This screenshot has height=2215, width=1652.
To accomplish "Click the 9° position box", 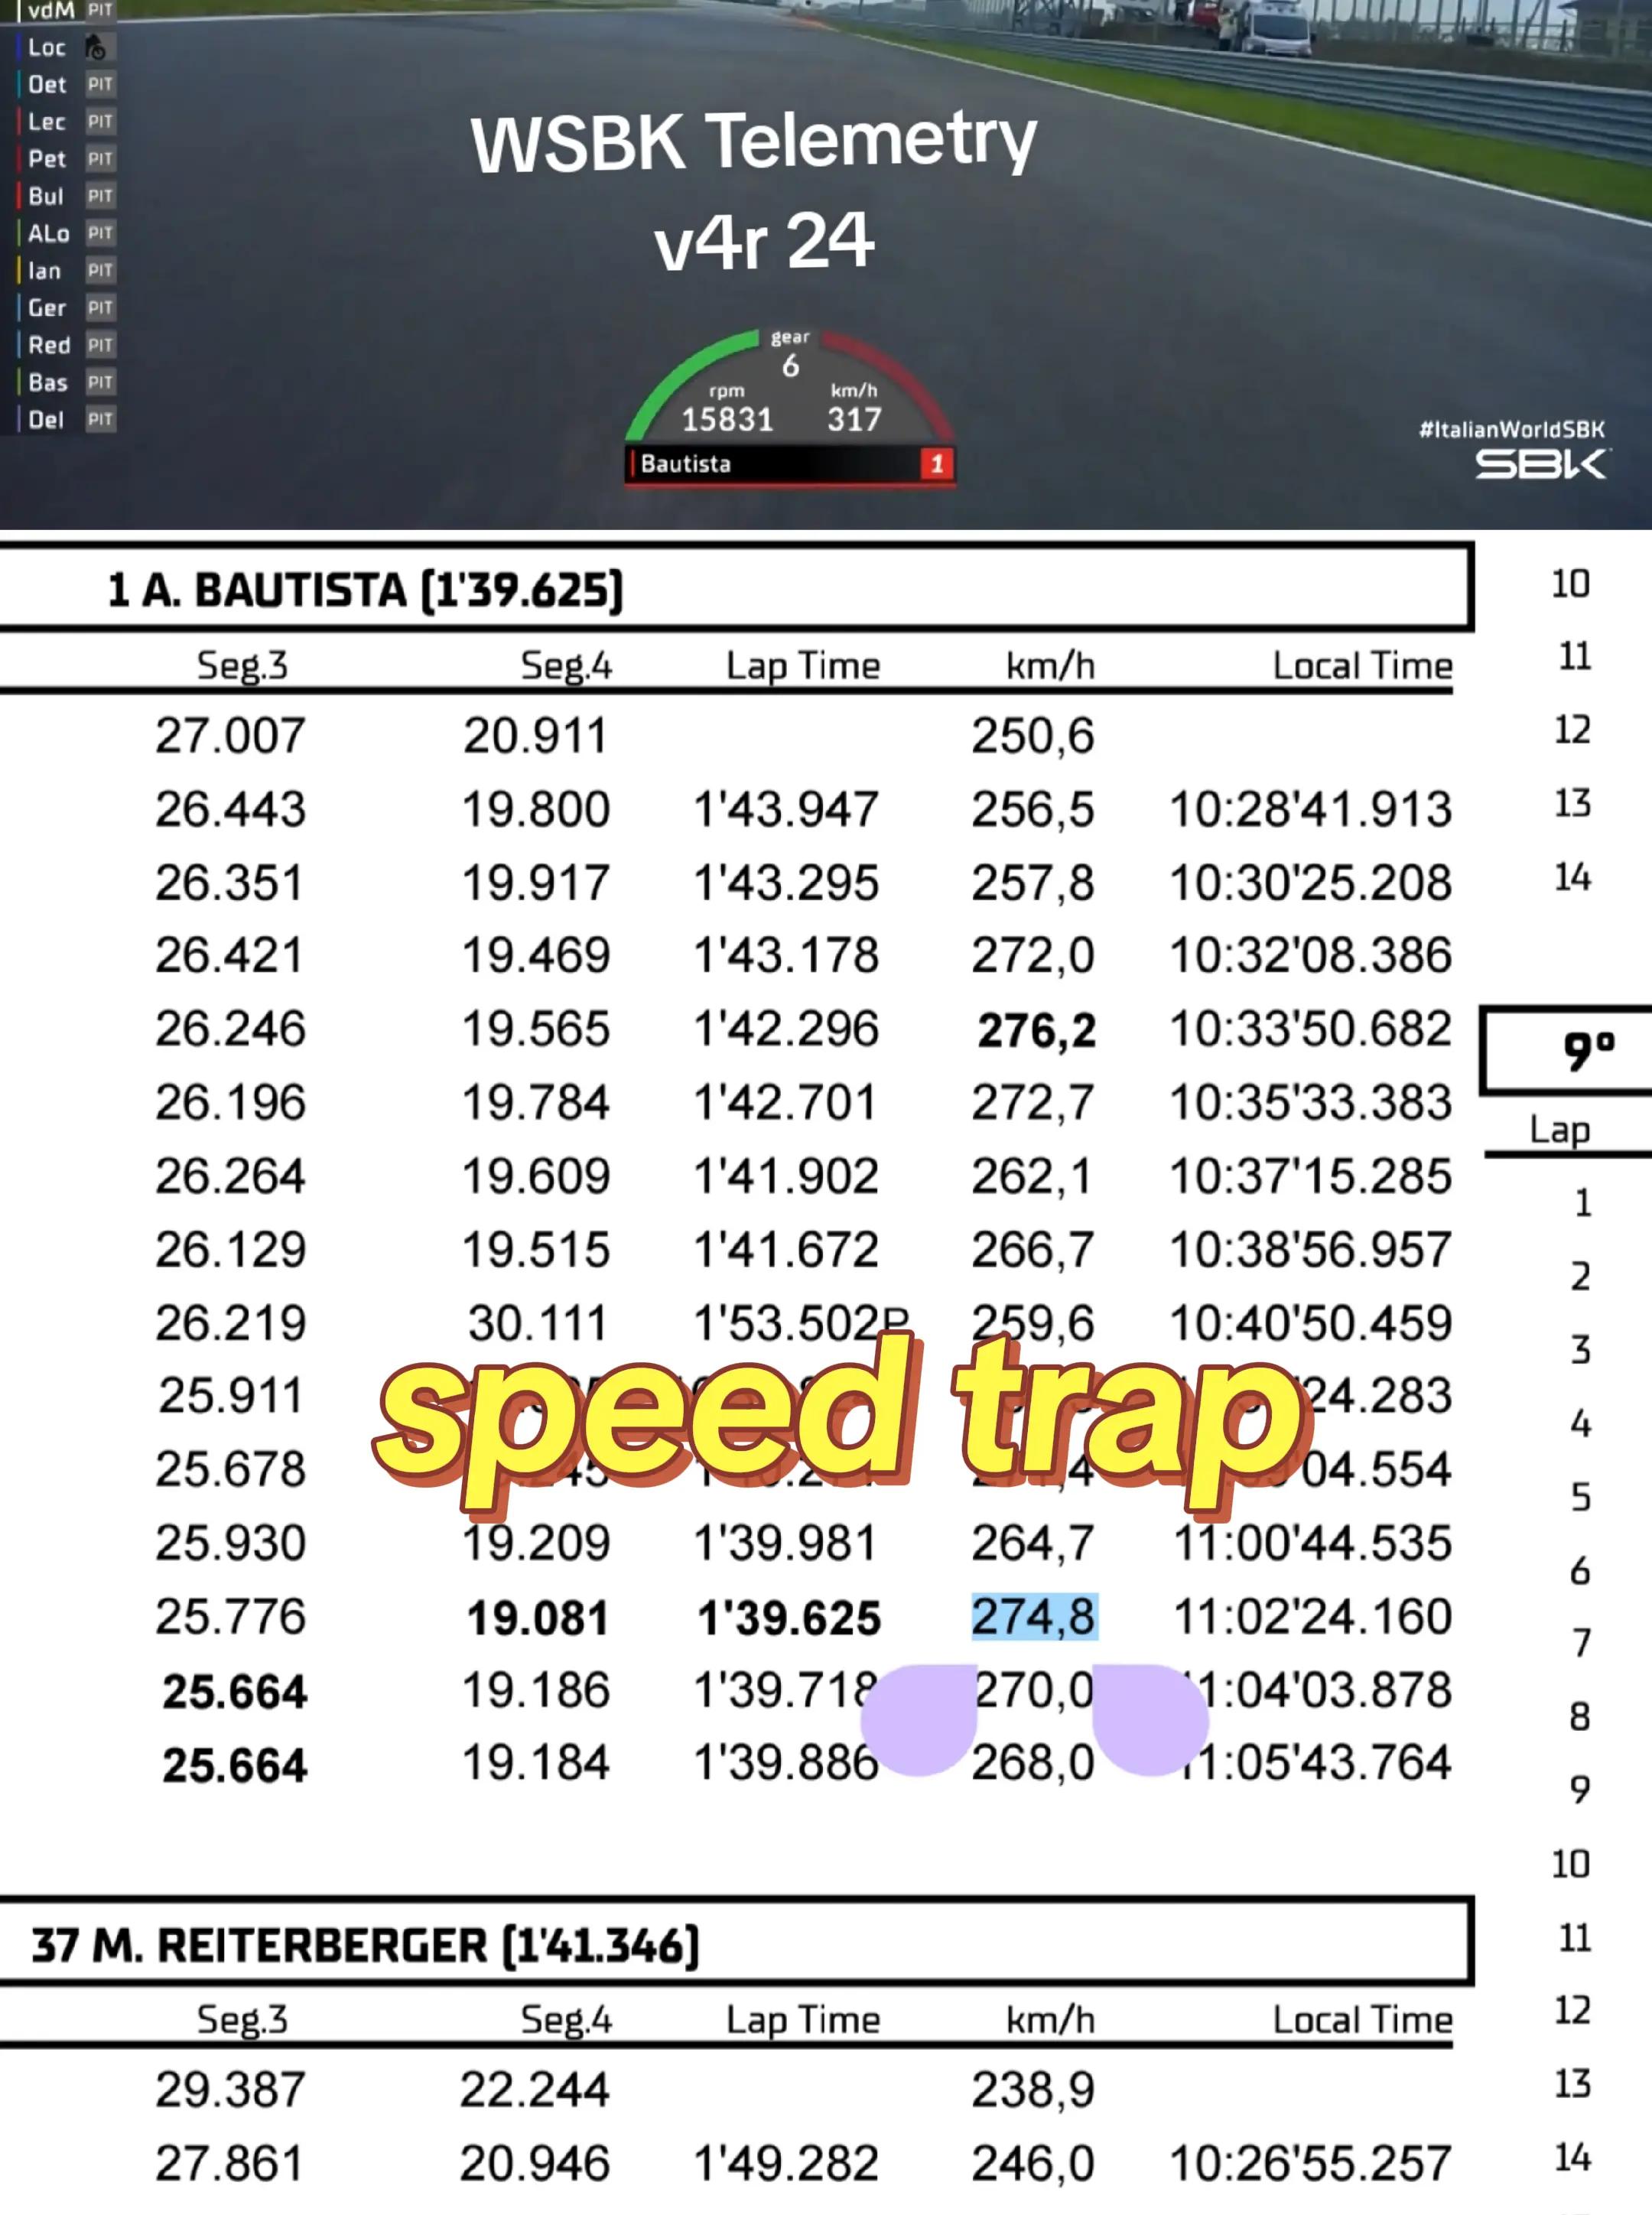I will pos(1566,1049).
